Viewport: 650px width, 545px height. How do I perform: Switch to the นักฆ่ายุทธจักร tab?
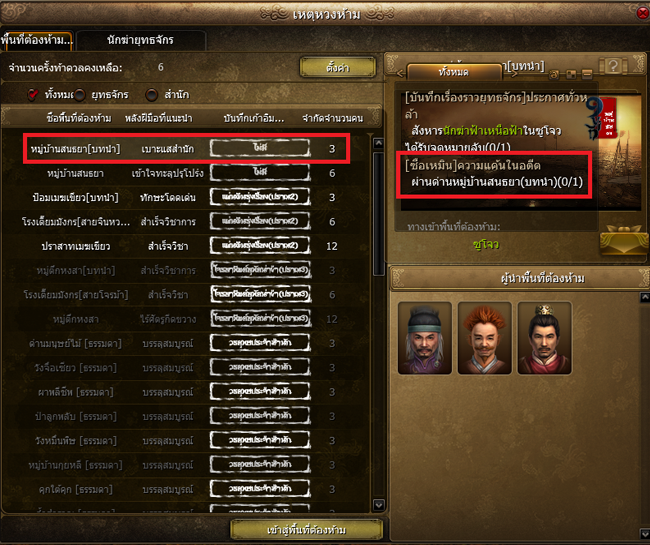tap(141, 40)
